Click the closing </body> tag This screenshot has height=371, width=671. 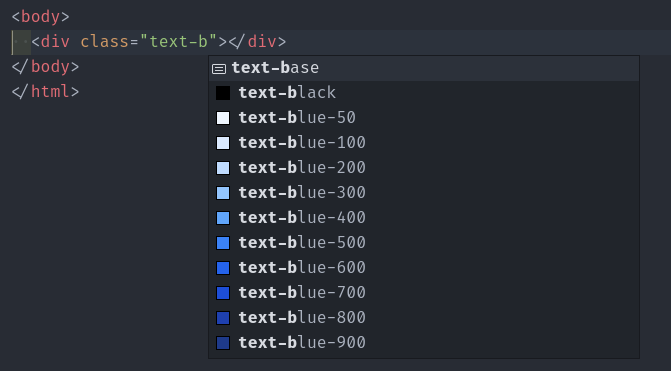[x=45, y=67]
